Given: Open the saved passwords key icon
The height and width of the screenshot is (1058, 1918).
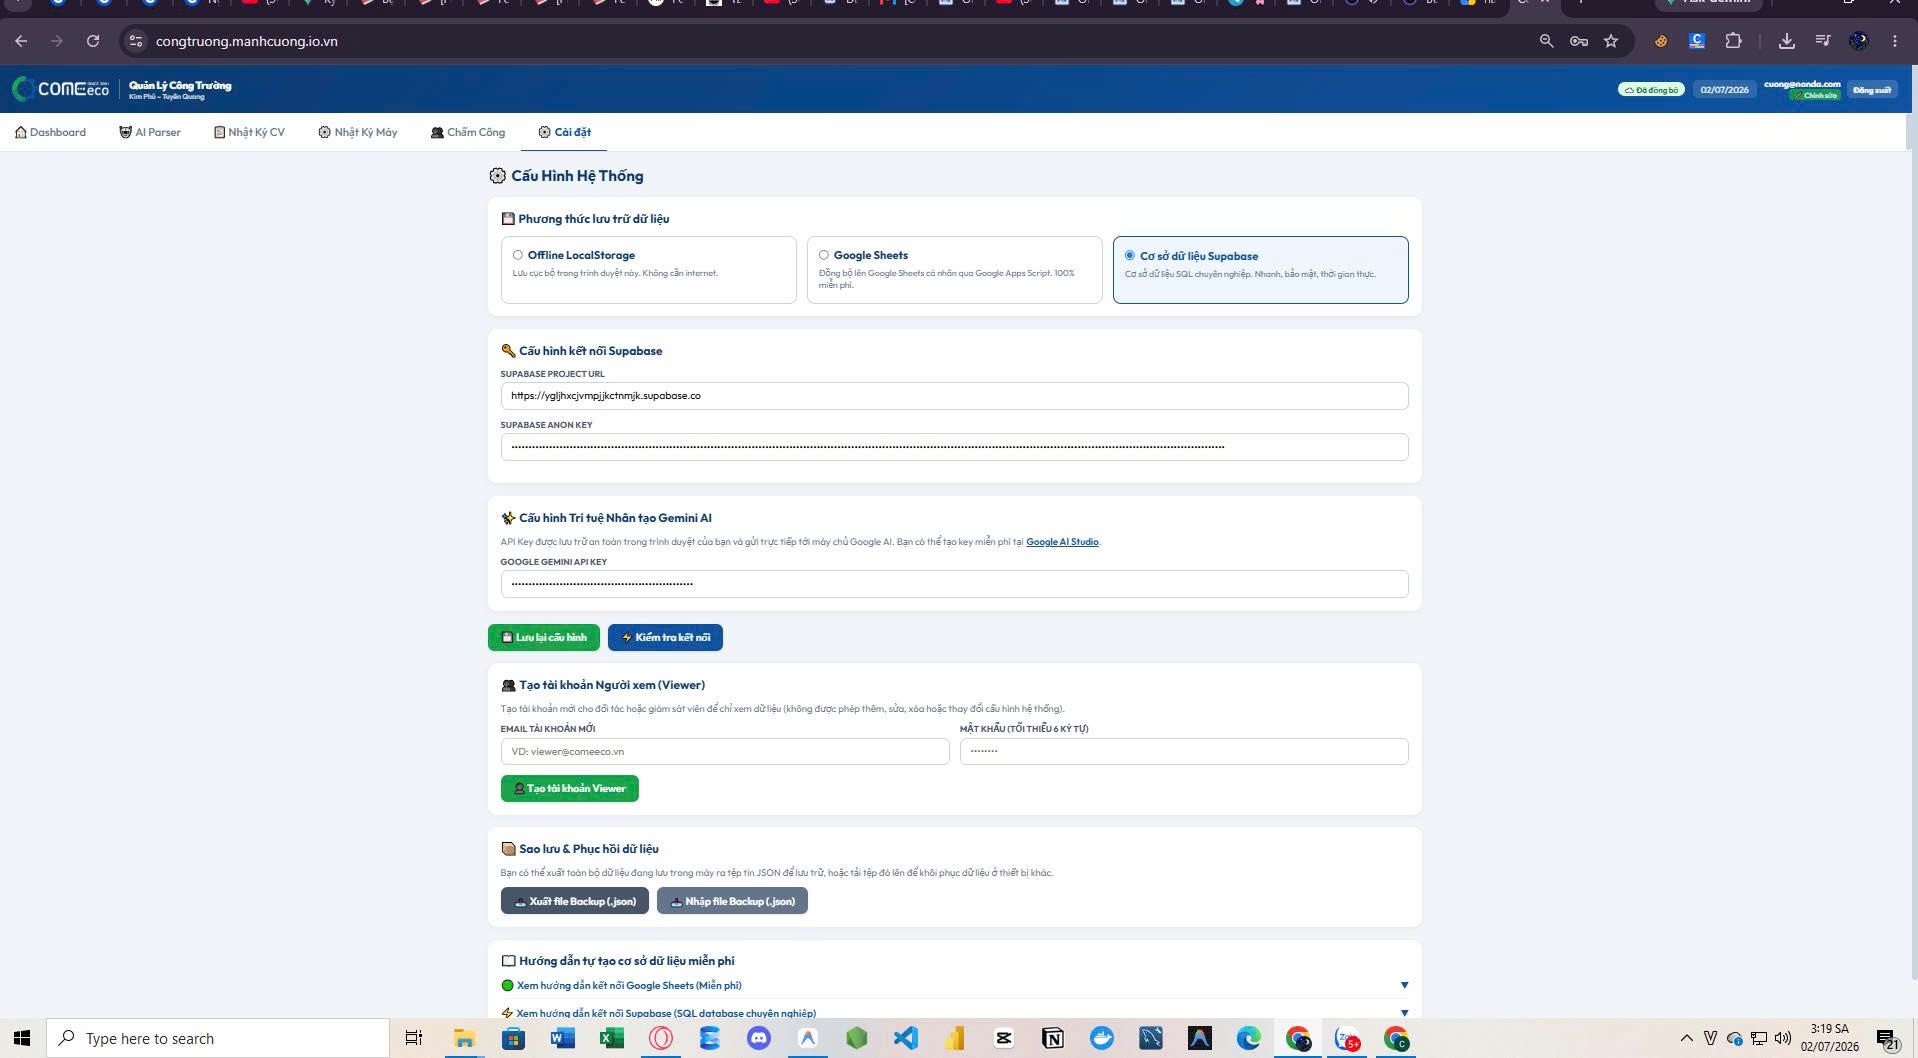Looking at the screenshot, I should [x=1579, y=41].
